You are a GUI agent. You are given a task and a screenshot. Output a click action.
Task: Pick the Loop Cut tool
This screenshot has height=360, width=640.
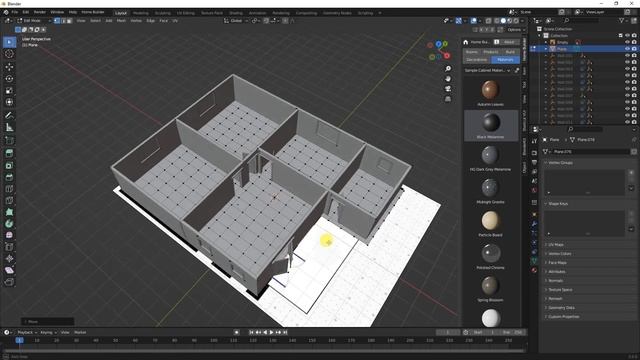coord(9,189)
